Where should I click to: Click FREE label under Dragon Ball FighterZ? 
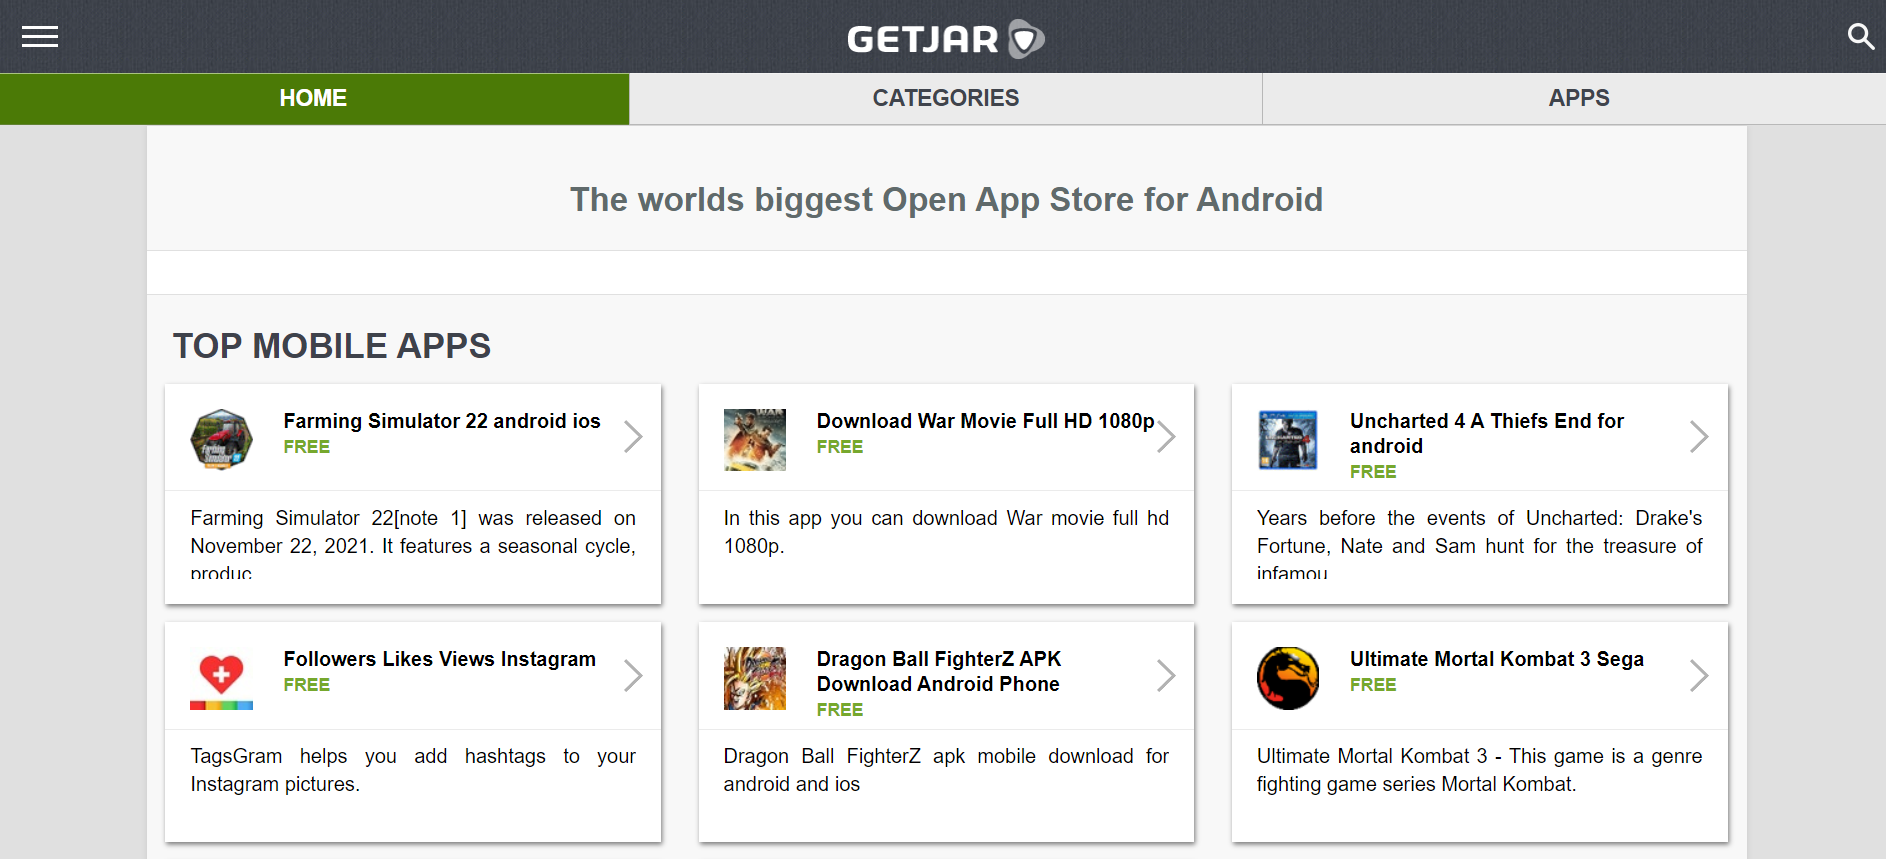pyautogui.click(x=840, y=710)
